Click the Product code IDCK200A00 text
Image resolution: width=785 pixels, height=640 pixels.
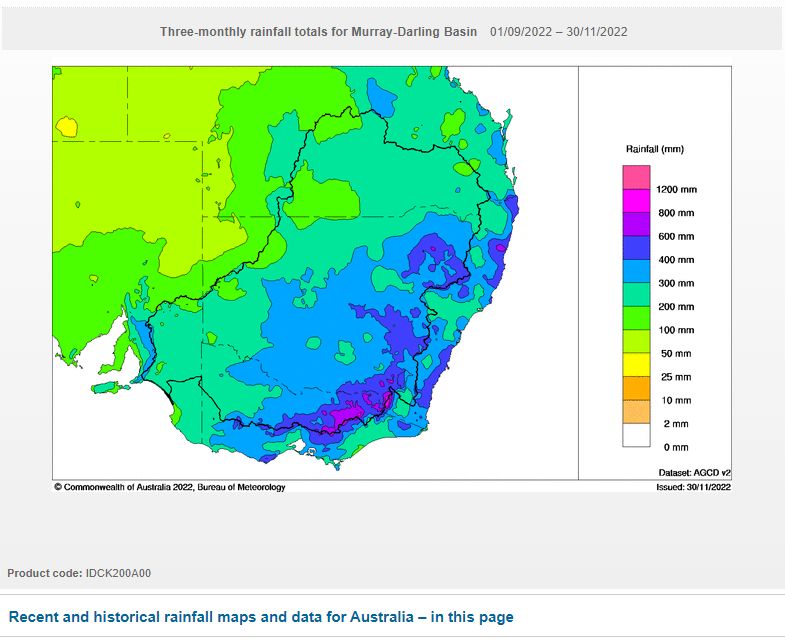79,573
